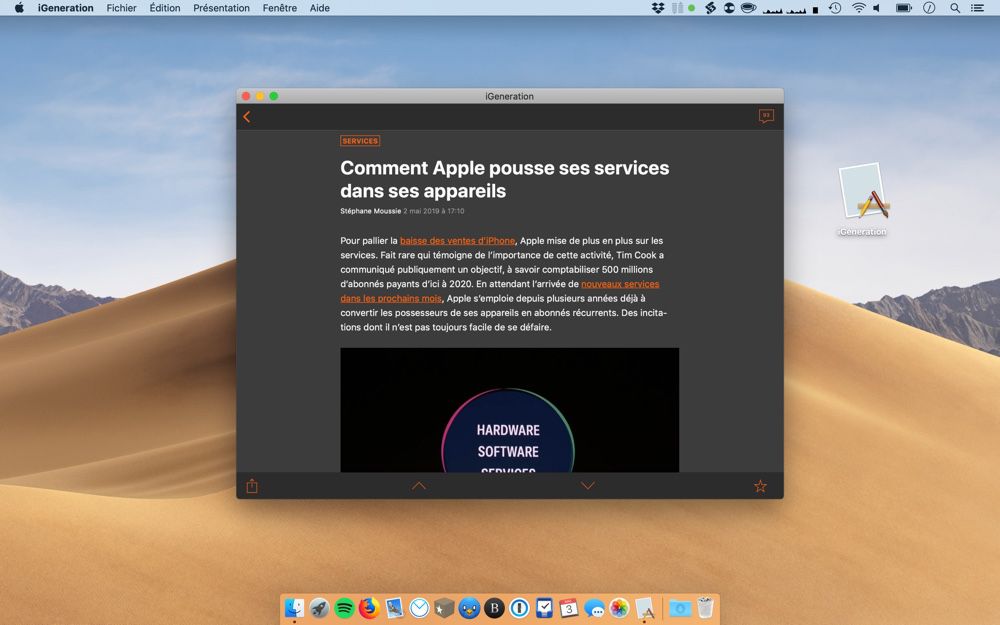The image size is (1000, 625).
Task: Open the volume control in menu bar
Action: [x=878, y=8]
